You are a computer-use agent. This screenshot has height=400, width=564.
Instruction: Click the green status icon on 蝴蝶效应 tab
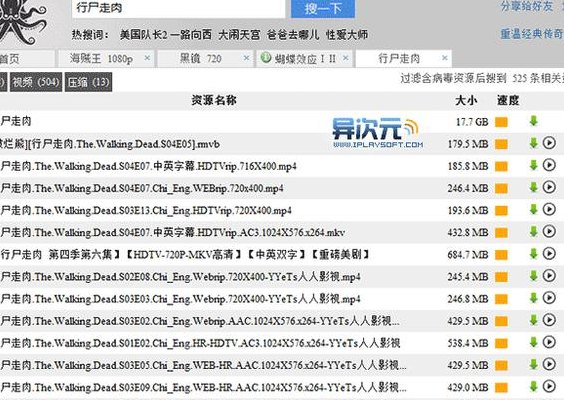(x=266, y=58)
